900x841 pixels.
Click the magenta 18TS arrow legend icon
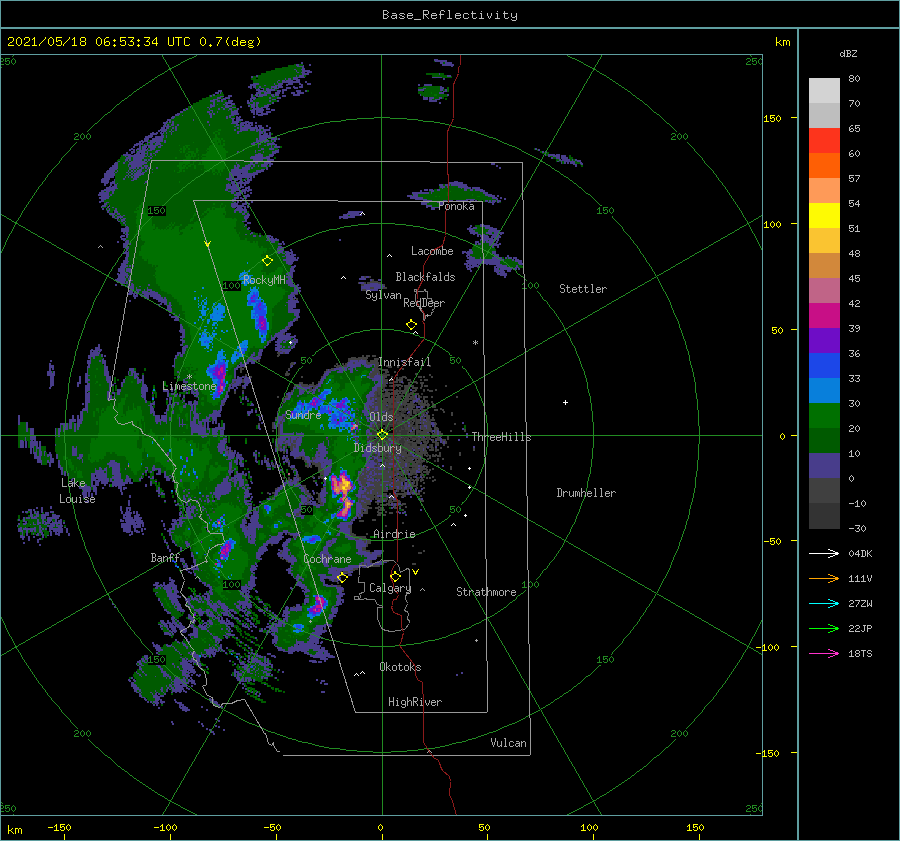click(x=824, y=653)
